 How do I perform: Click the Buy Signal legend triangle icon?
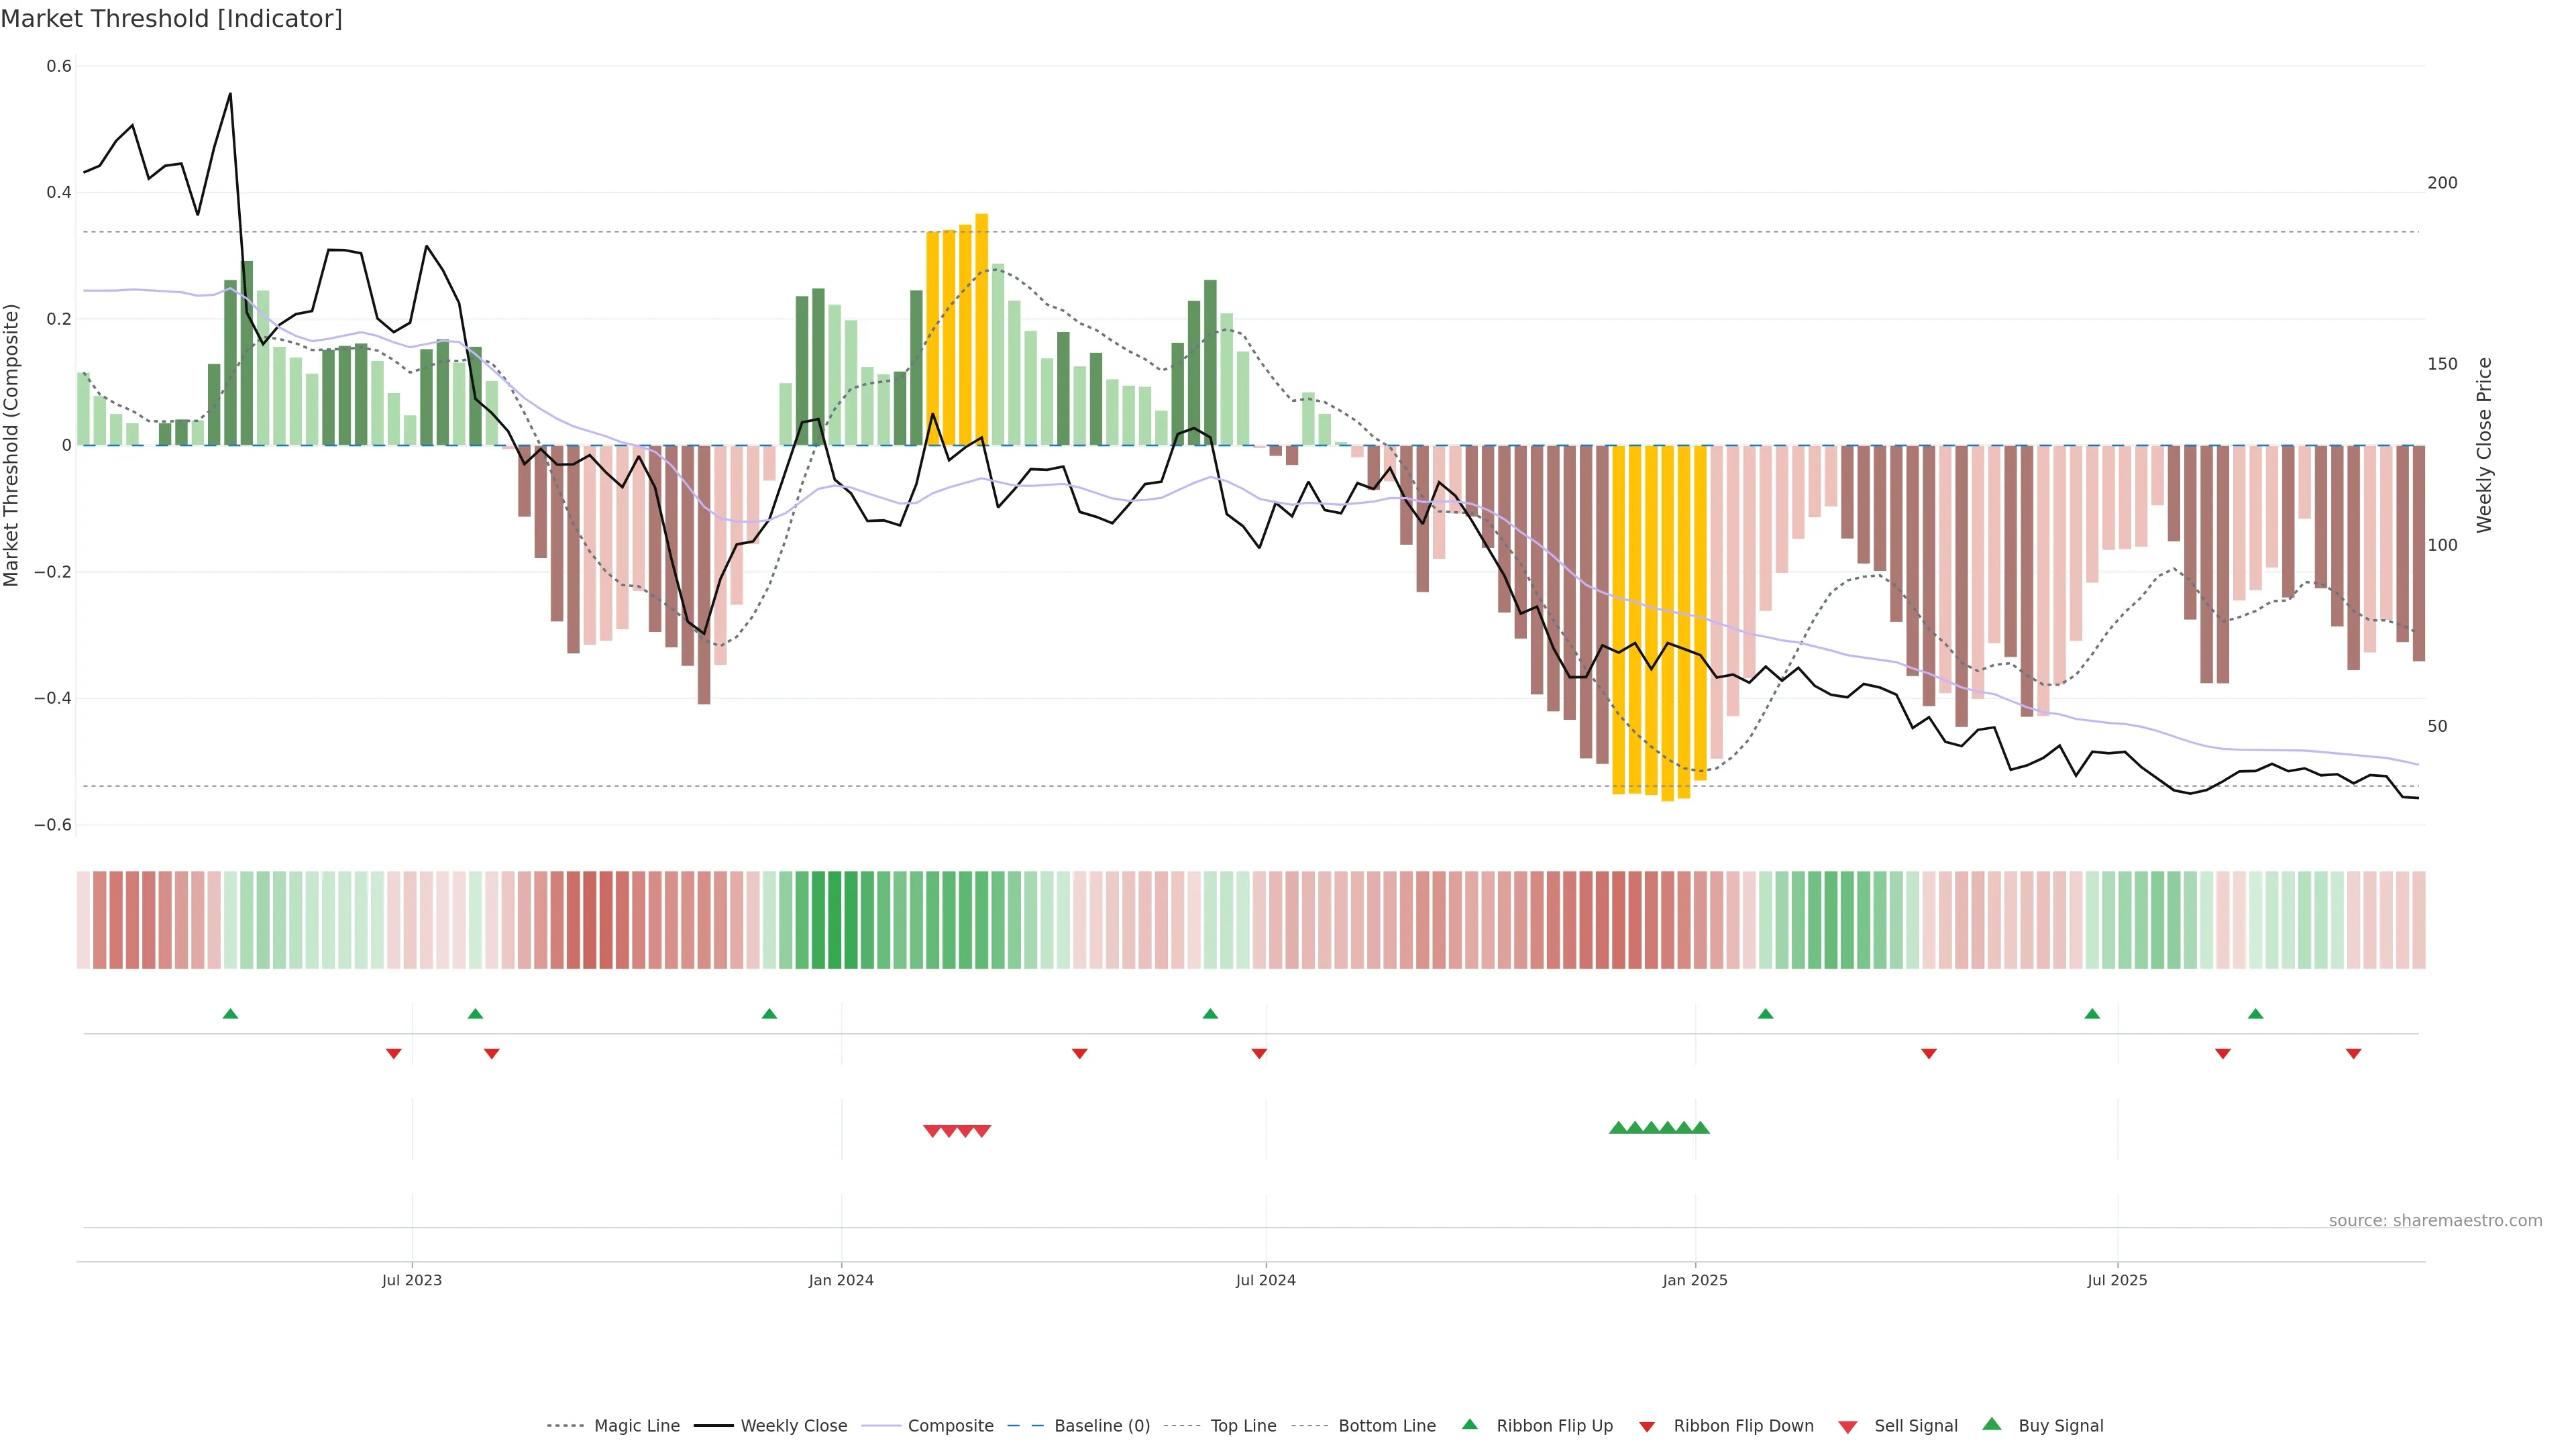click(1992, 1424)
